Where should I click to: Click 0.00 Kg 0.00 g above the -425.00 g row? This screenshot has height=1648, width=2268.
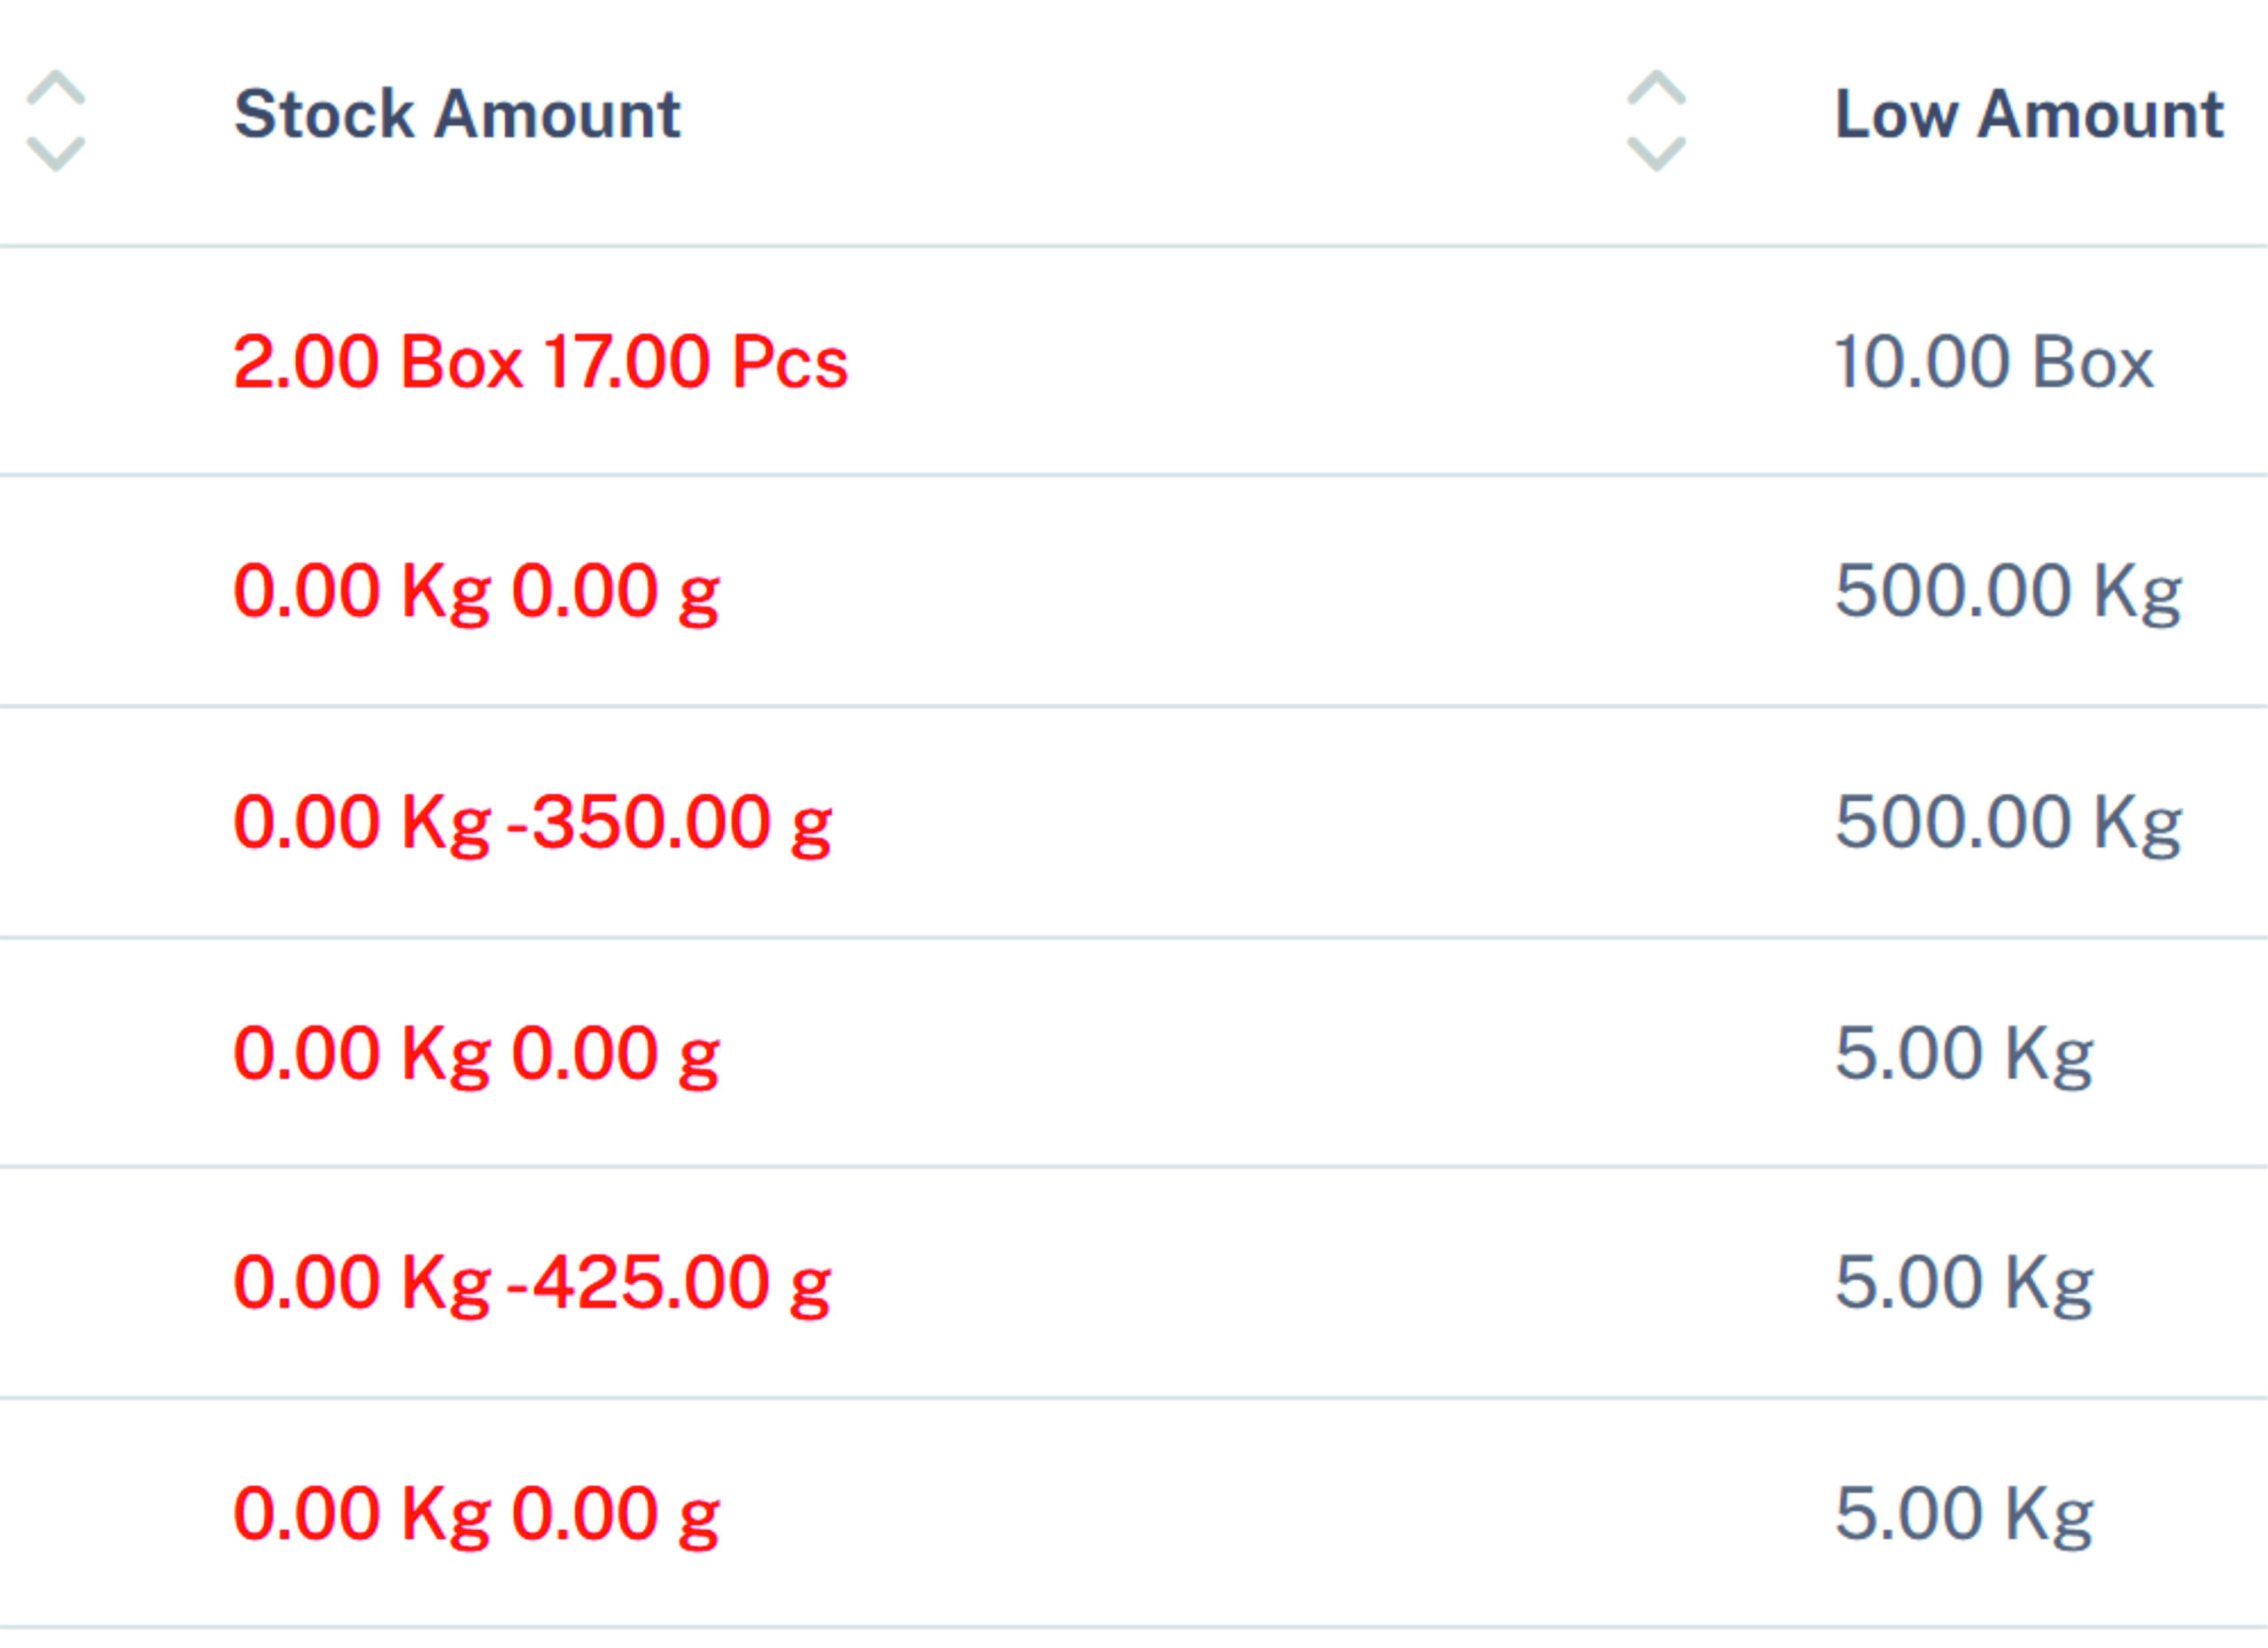coord(476,1055)
